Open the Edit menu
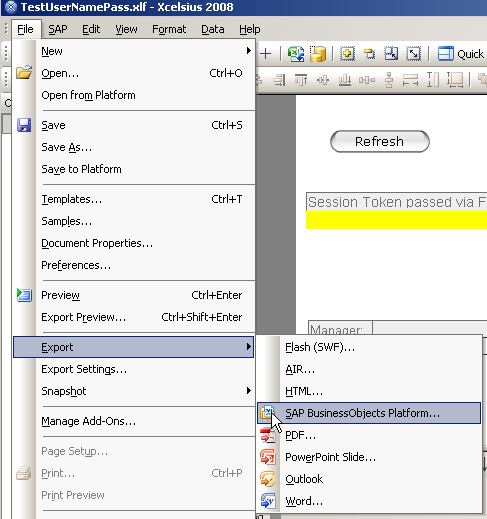The width and height of the screenshot is (487, 519). coord(91,29)
